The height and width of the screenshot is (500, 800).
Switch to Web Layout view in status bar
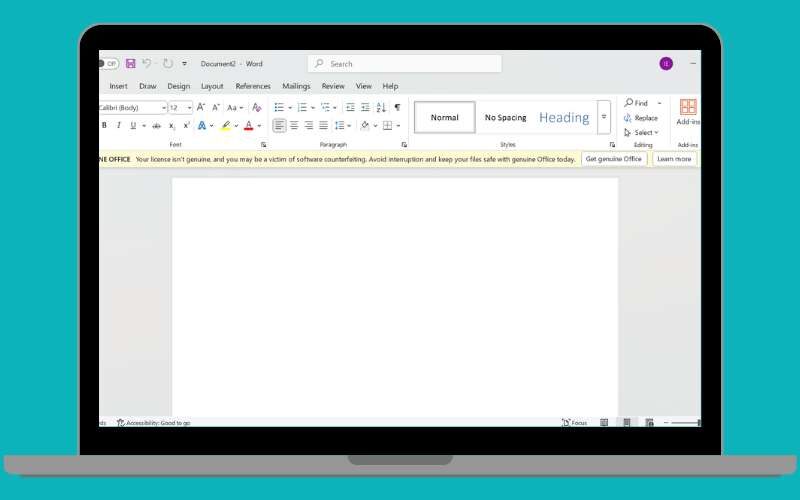[649, 422]
